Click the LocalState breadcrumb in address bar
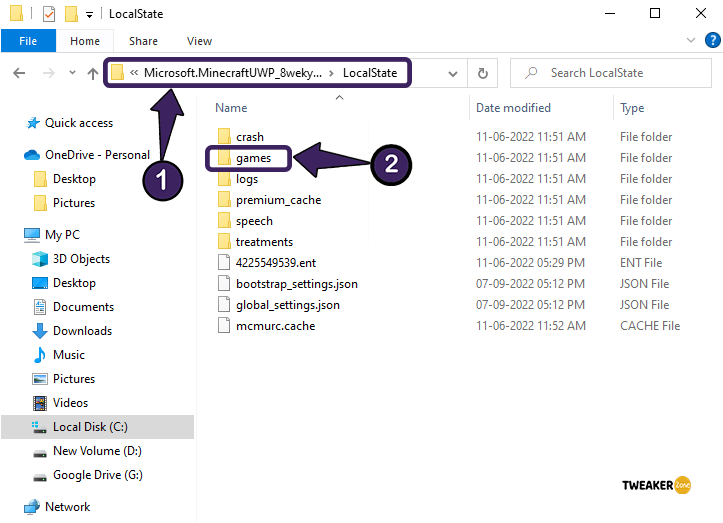The image size is (723, 523). click(x=370, y=73)
